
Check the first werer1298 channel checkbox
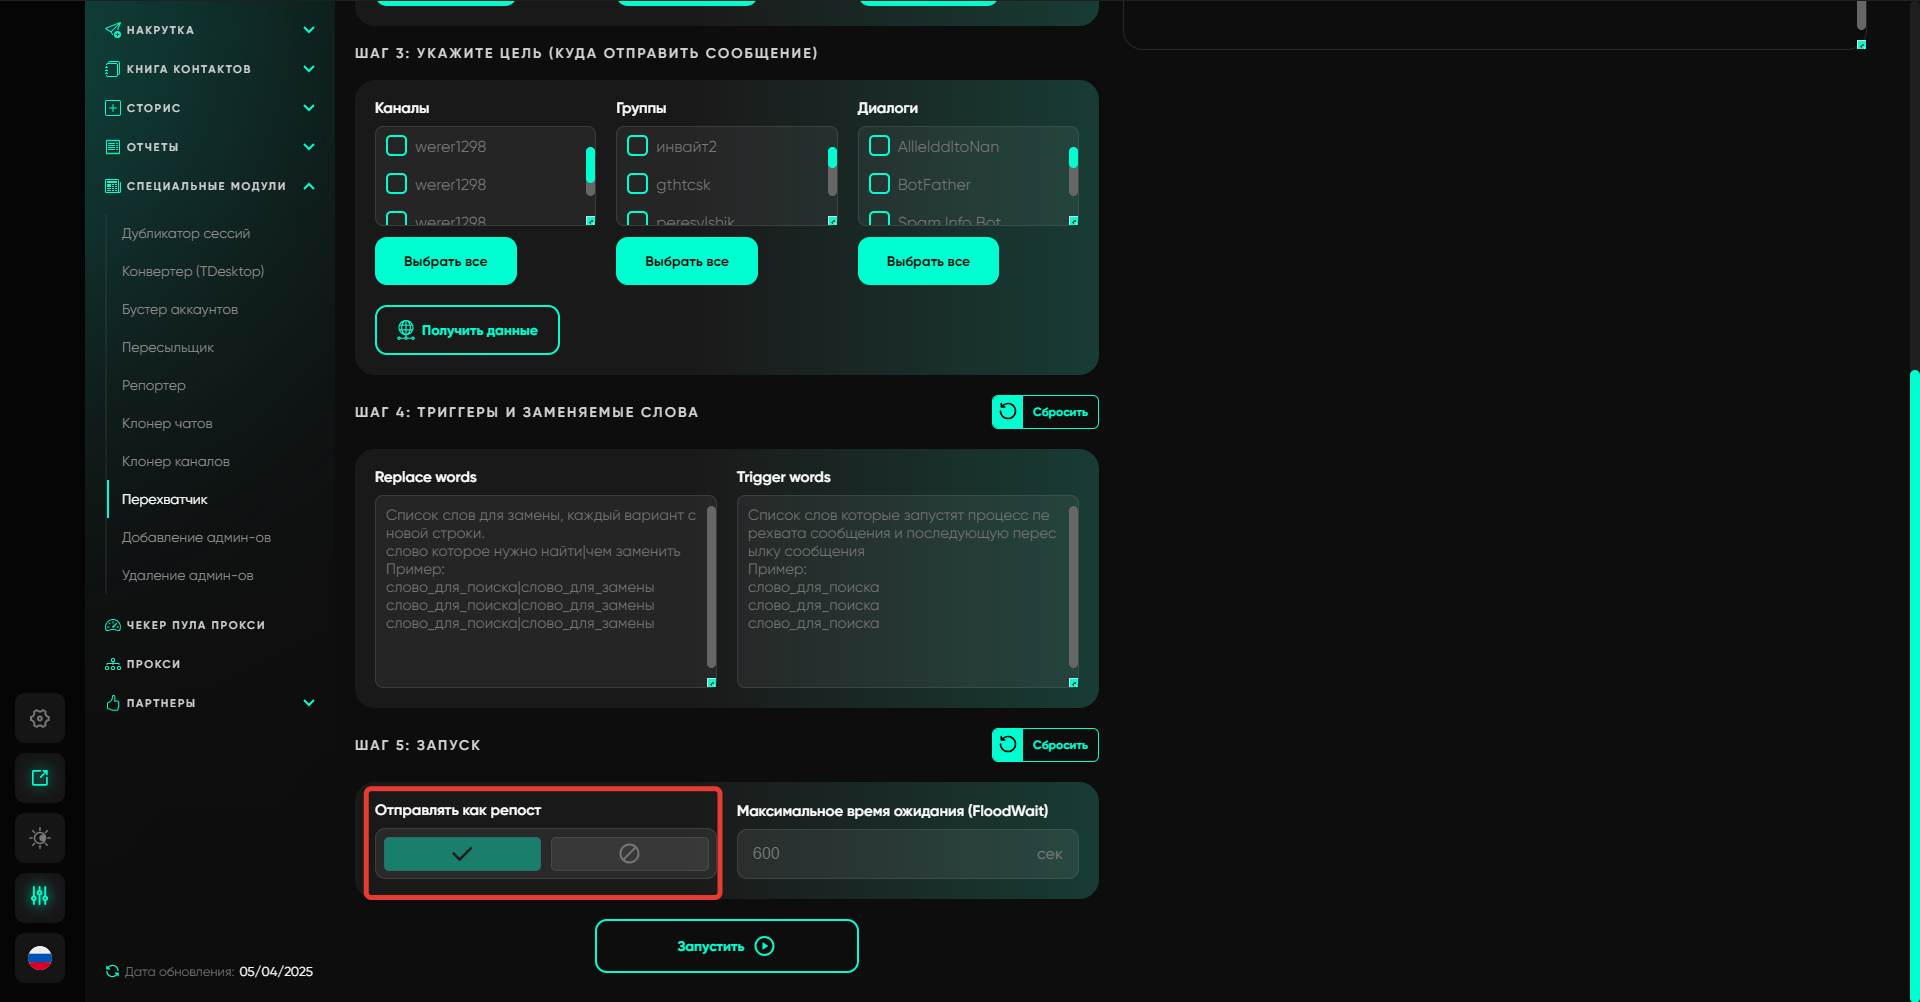[397, 146]
